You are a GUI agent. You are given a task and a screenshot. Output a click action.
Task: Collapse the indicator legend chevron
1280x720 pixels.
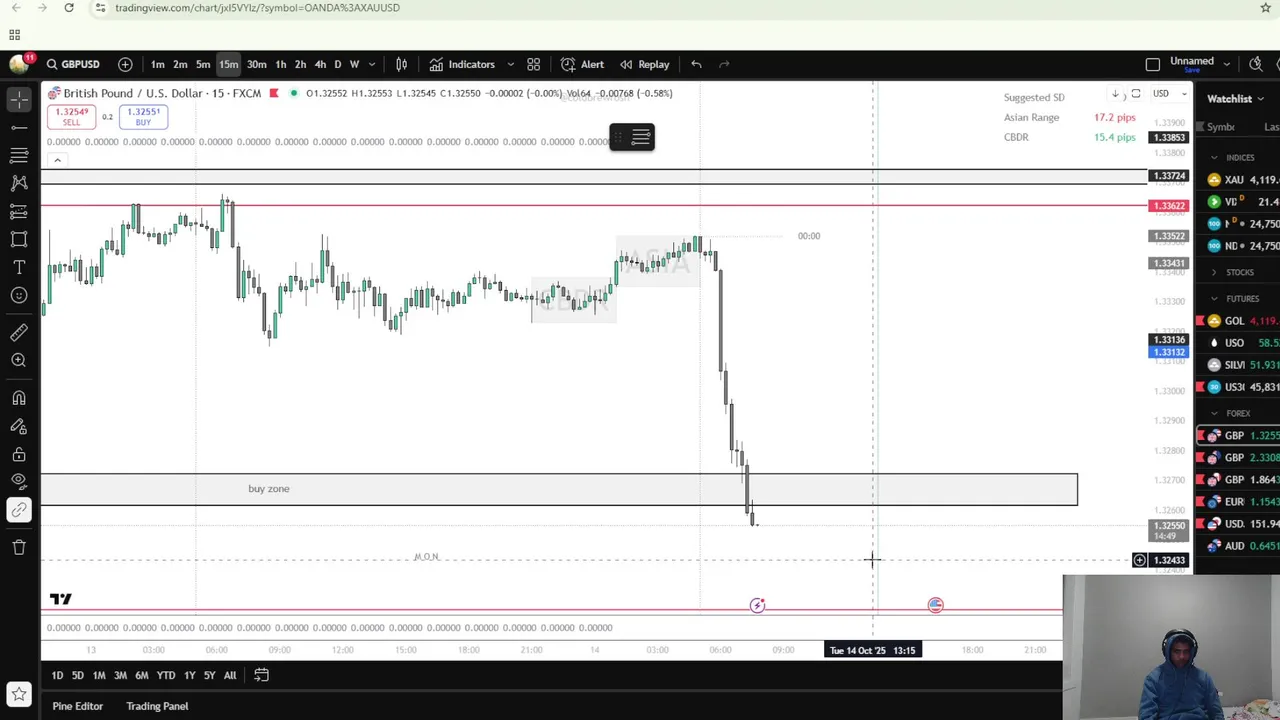tap(57, 160)
